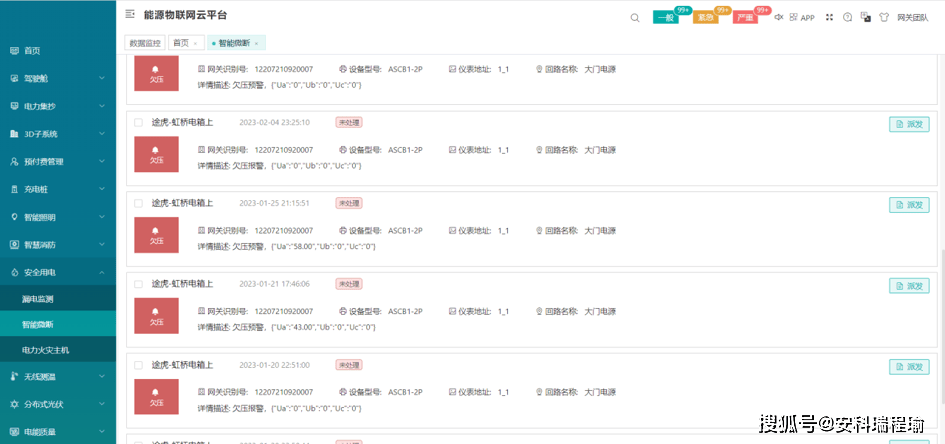Screen dimensions: 945x444
Task: Click the 智慧消防 sidebar icon
Action: click(14, 245)
